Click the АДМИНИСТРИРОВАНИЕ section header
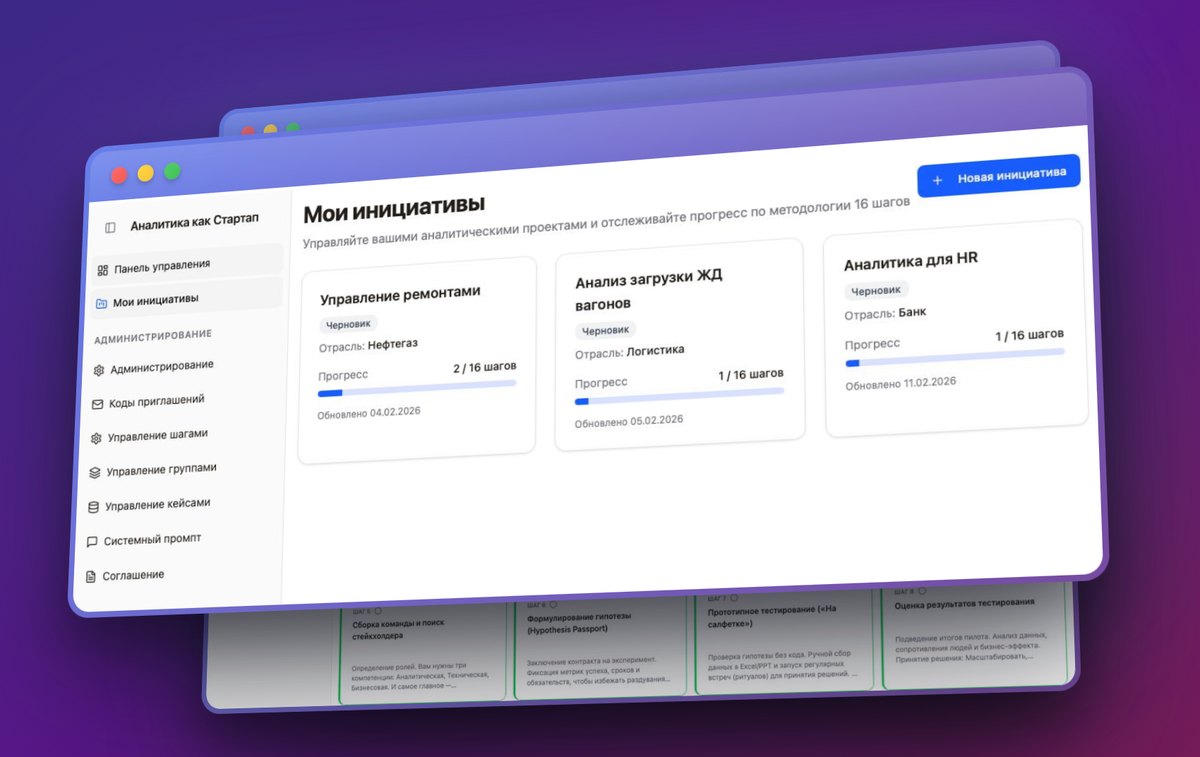1200x757 pixels. click(153, 336)
